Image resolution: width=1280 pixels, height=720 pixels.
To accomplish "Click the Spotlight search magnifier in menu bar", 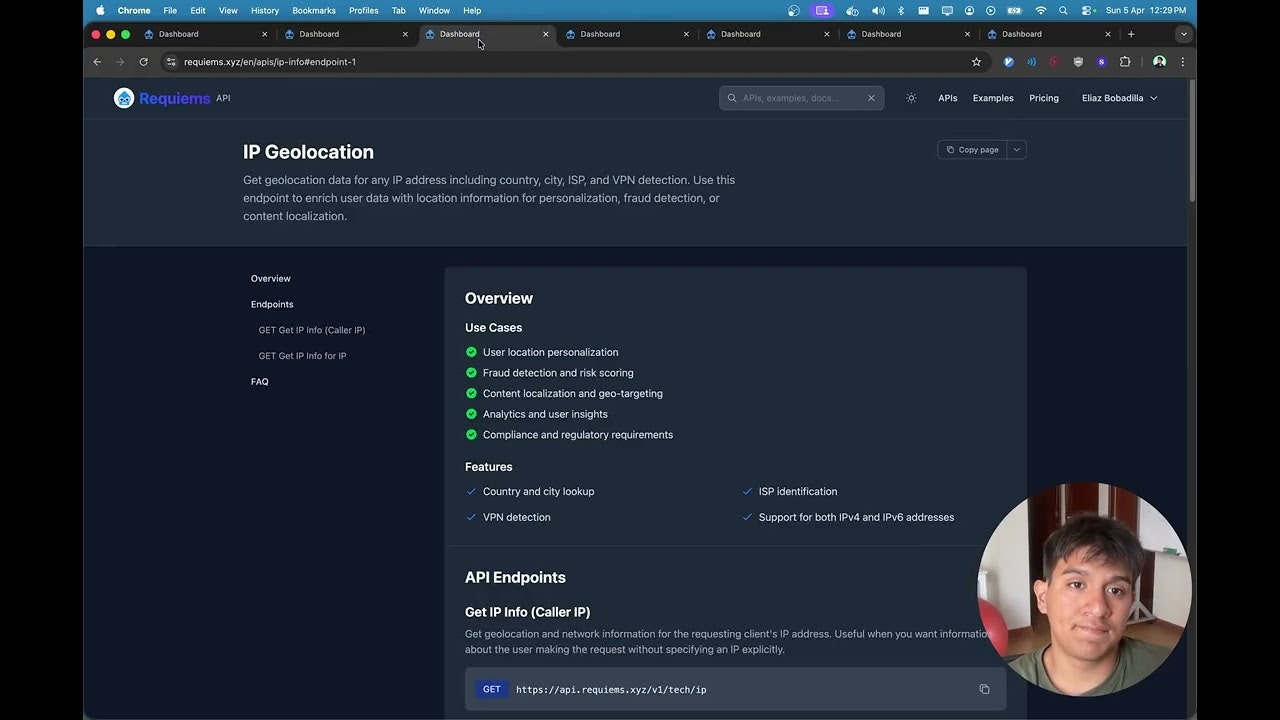I will (1062, 10).
